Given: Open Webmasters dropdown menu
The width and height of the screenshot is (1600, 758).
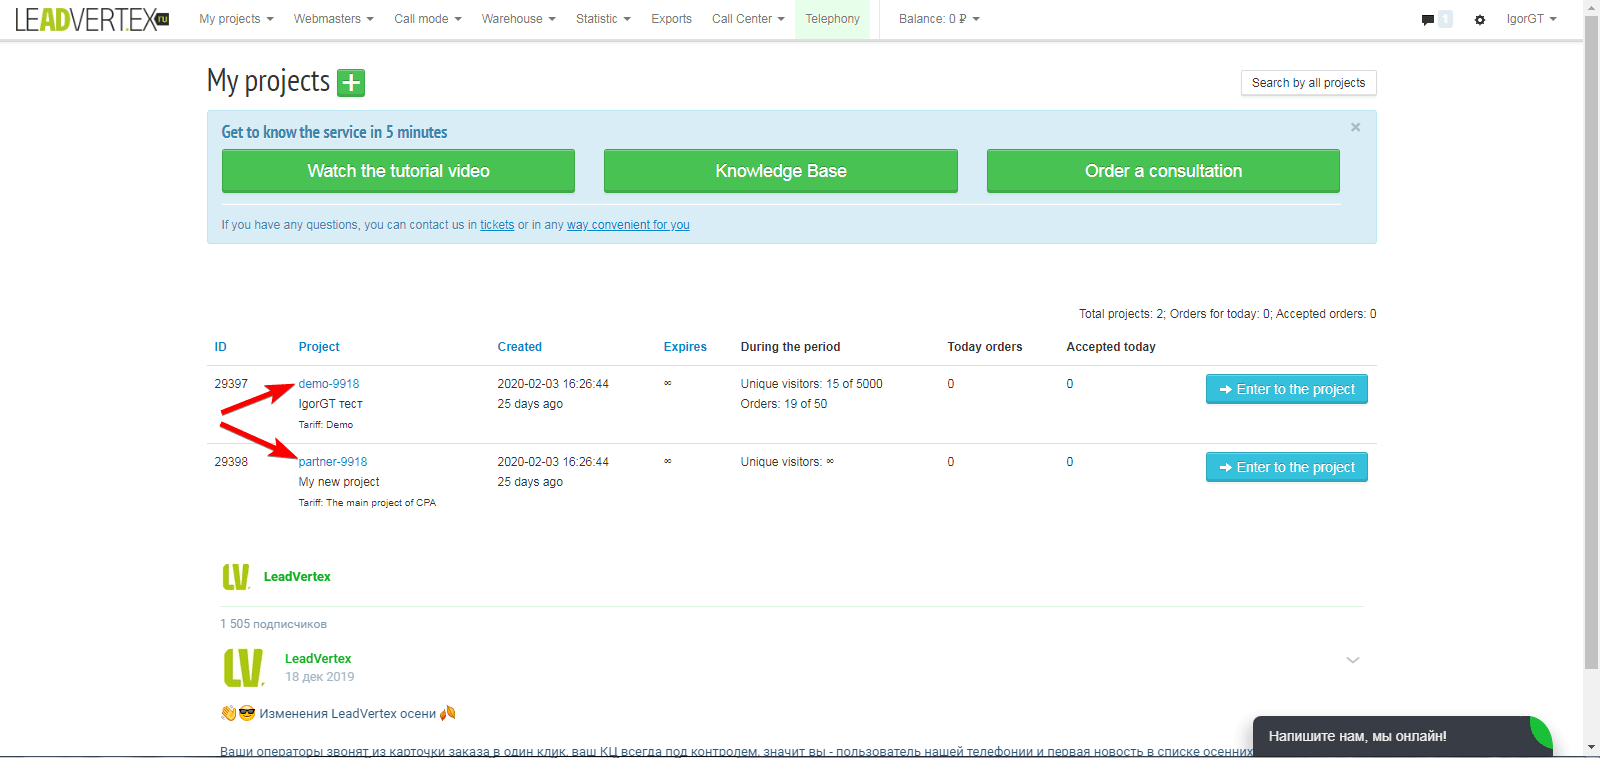Looking at the screenshot, I should (x=334, y=19).
